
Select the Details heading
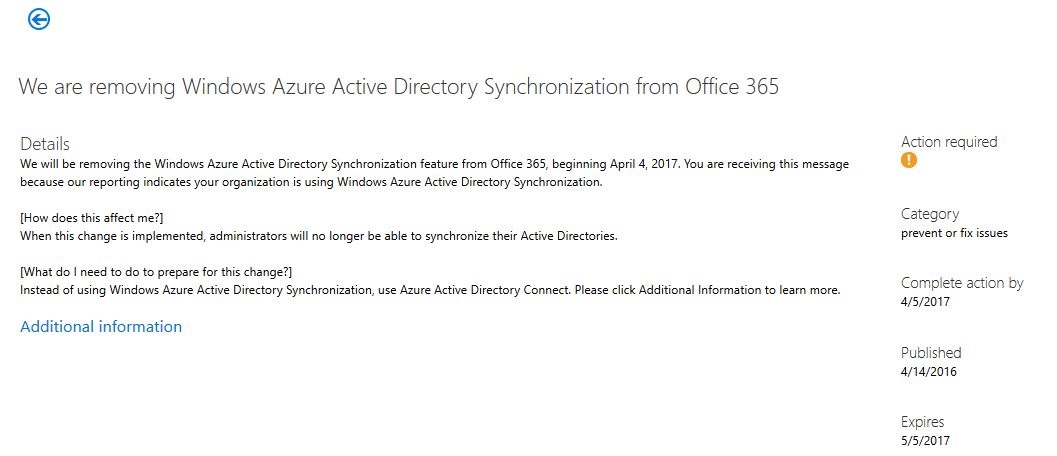click(45, 144)
